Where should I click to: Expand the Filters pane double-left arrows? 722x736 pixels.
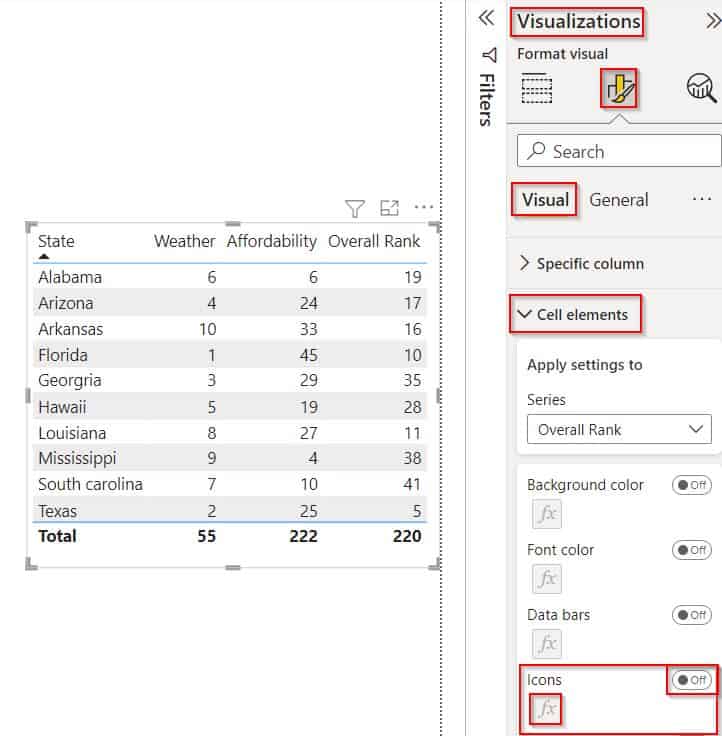(x=486, y=18)
